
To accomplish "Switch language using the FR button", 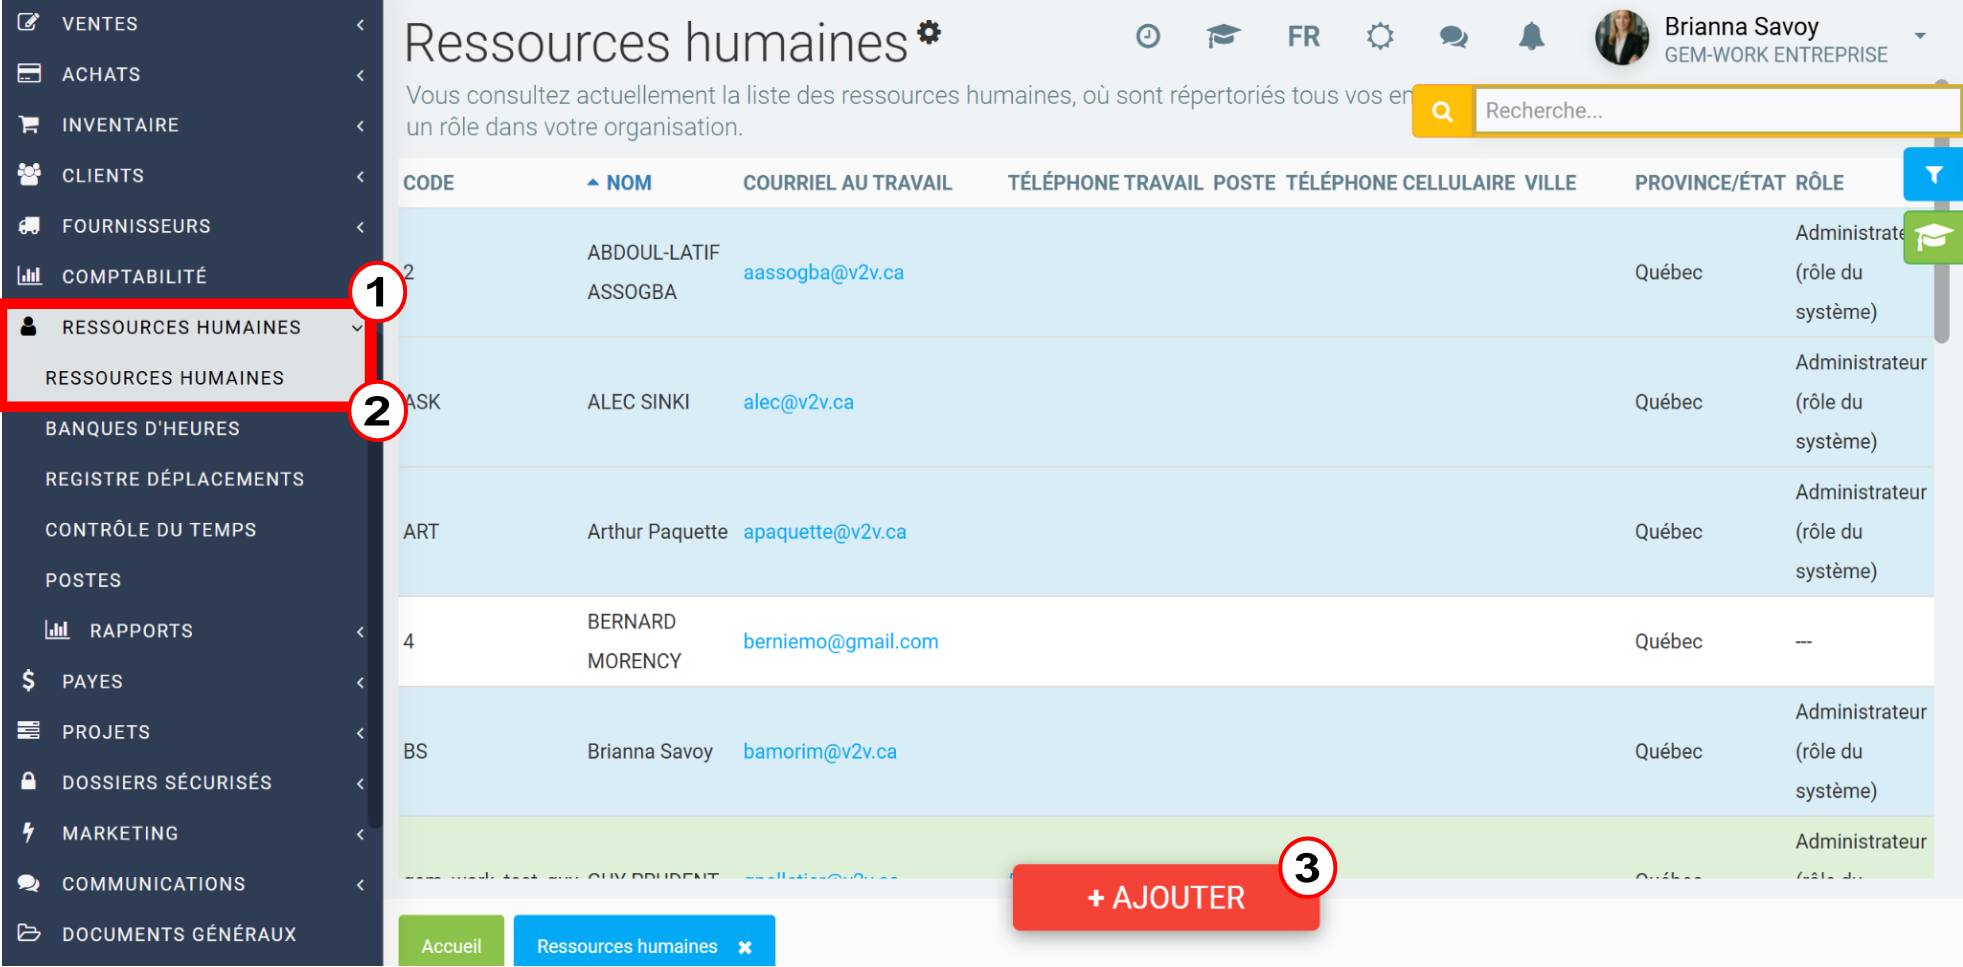I will click(x=1303, y=37).
